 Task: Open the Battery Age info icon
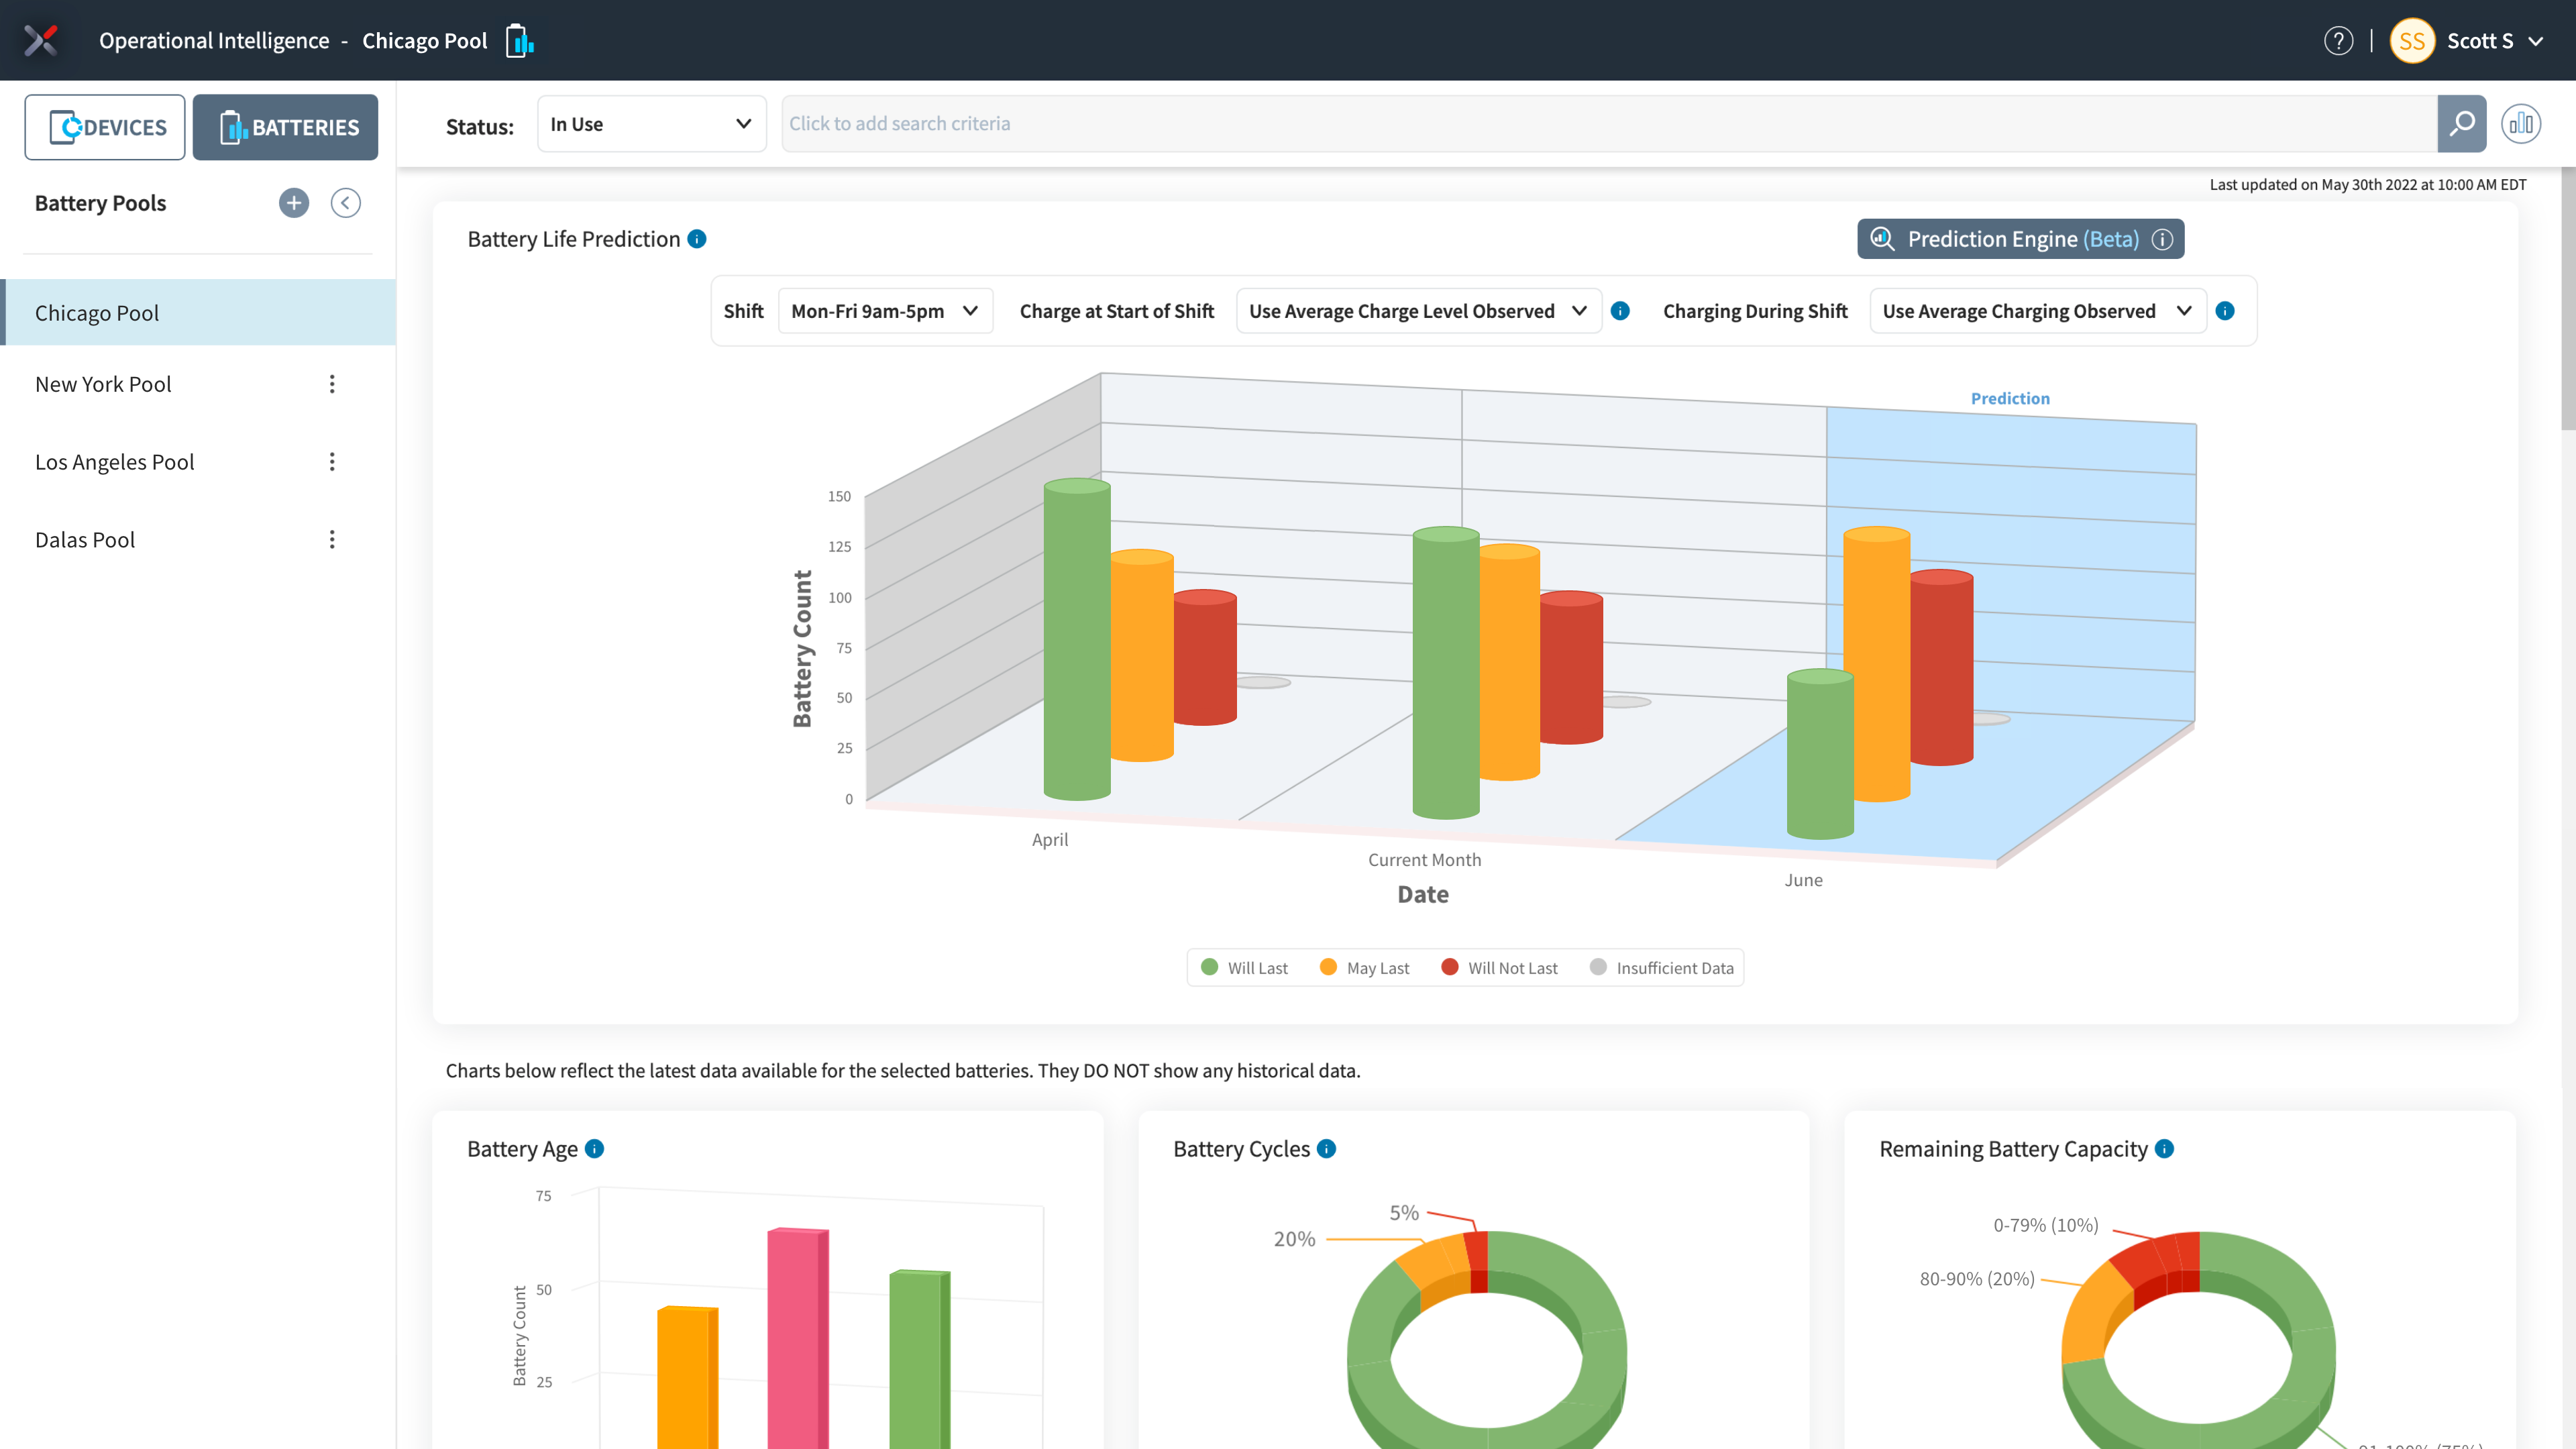[x=594, y=1149]
